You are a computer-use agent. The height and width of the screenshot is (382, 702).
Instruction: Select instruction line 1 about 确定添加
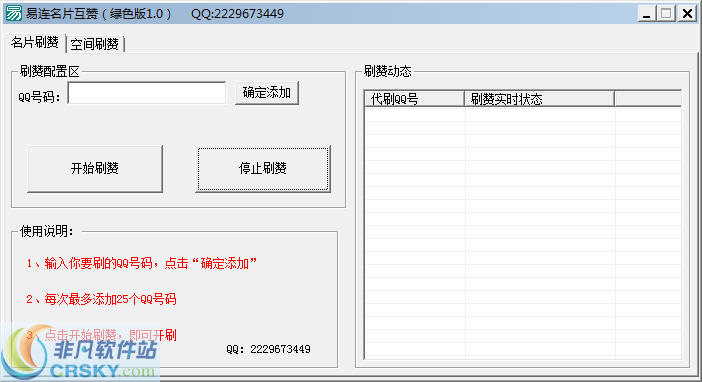click(x=141, y=263)
